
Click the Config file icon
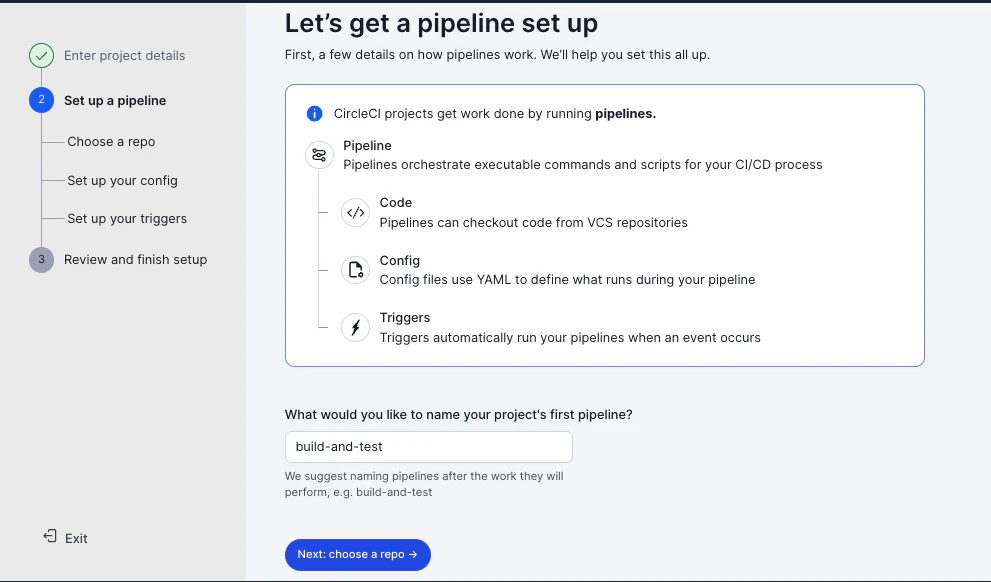355,270
